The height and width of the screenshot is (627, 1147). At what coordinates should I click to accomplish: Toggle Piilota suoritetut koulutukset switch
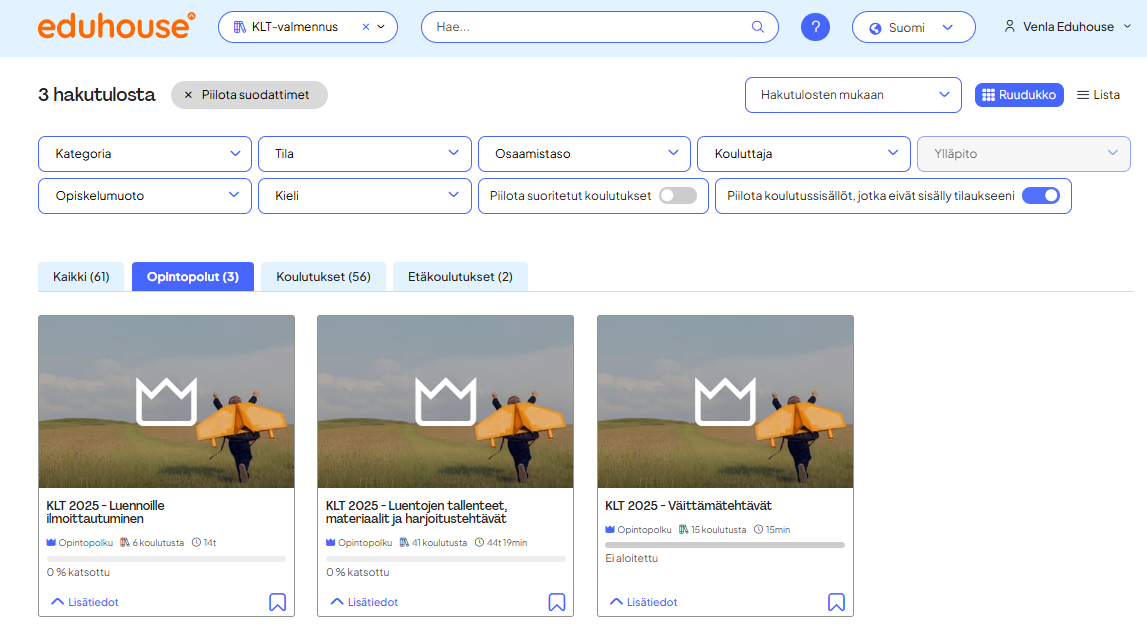point(678,196)
